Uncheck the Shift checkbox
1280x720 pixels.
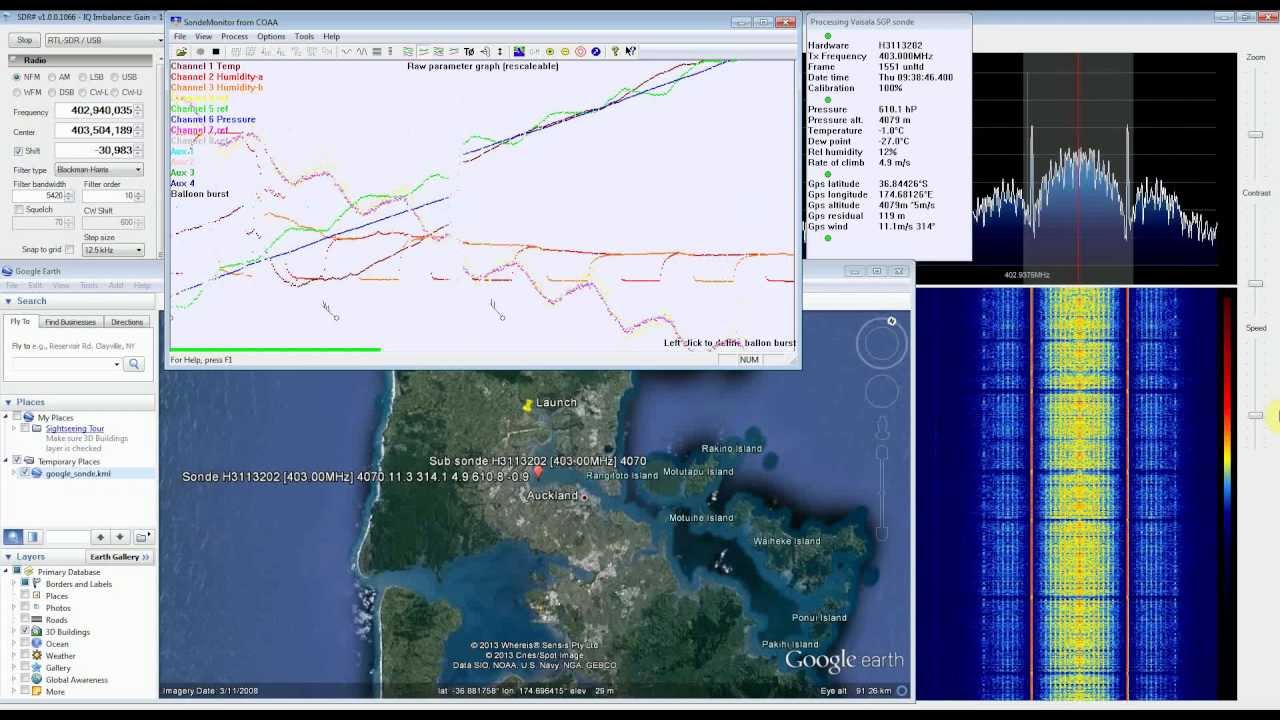(18, 151)
